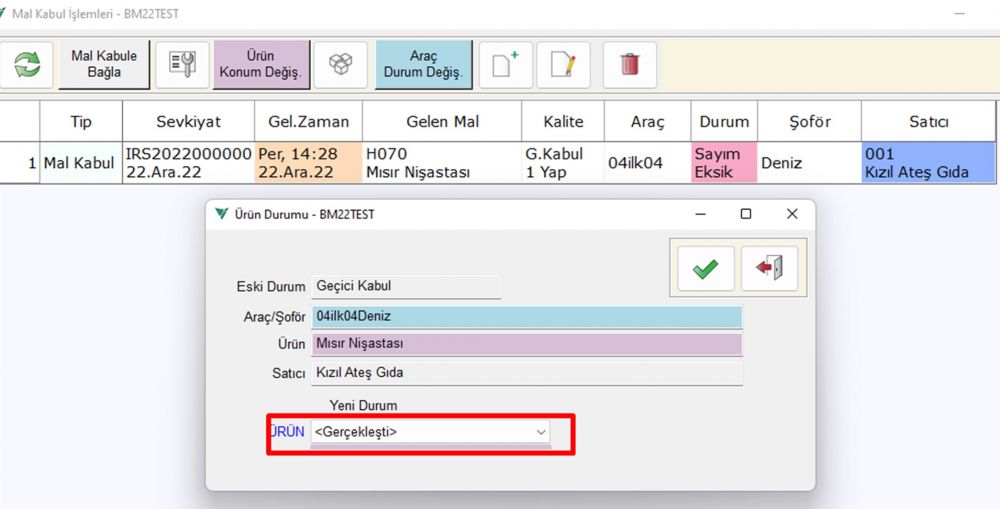1000x509 pixels.
Task: Select the Sayım Eksik status cell
Action: point(723,163)
